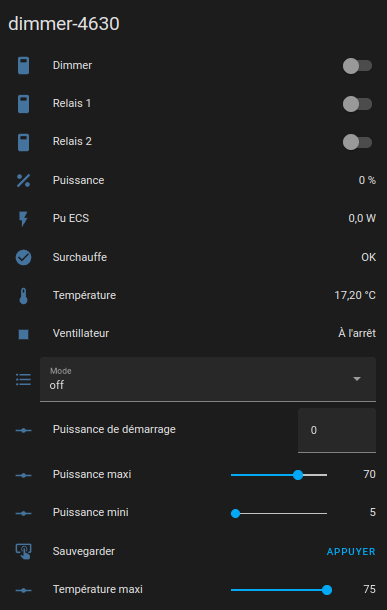Click the Mode list icon
The width and height of the screenshot is (387, 610).
click(x=23, y=379)
